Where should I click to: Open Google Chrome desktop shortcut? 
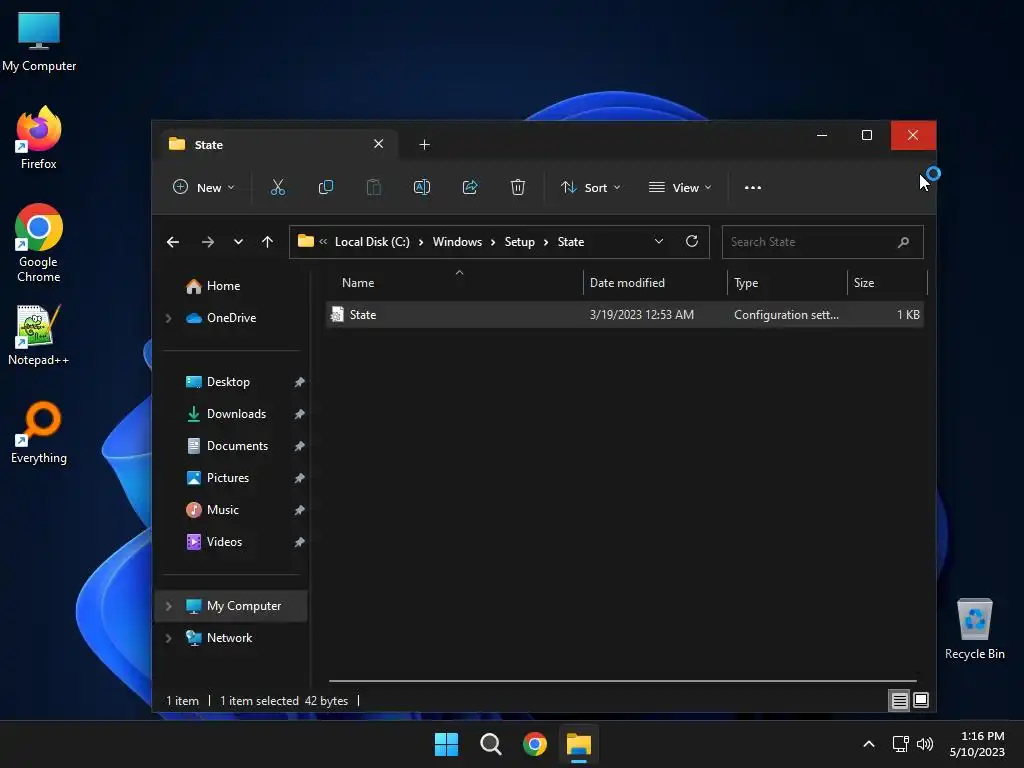point(39,243)
